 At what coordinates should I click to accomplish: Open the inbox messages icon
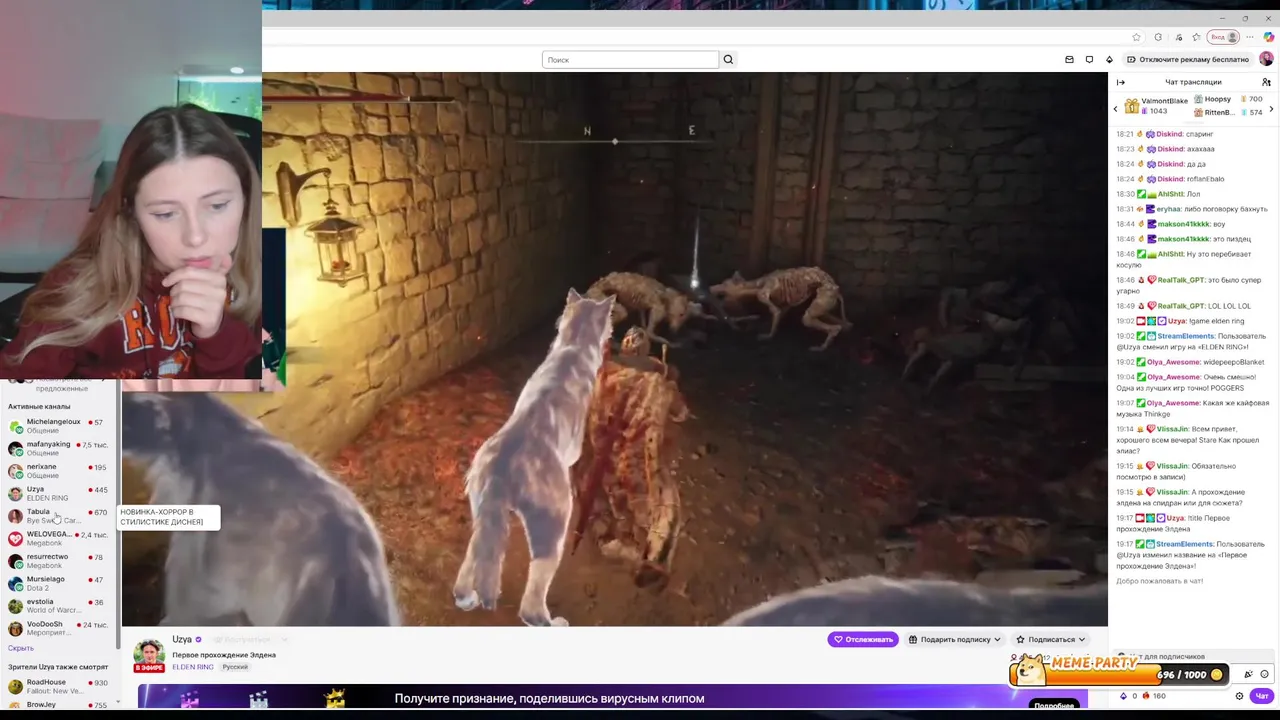pyautogui.click(x=1069, y=59)
